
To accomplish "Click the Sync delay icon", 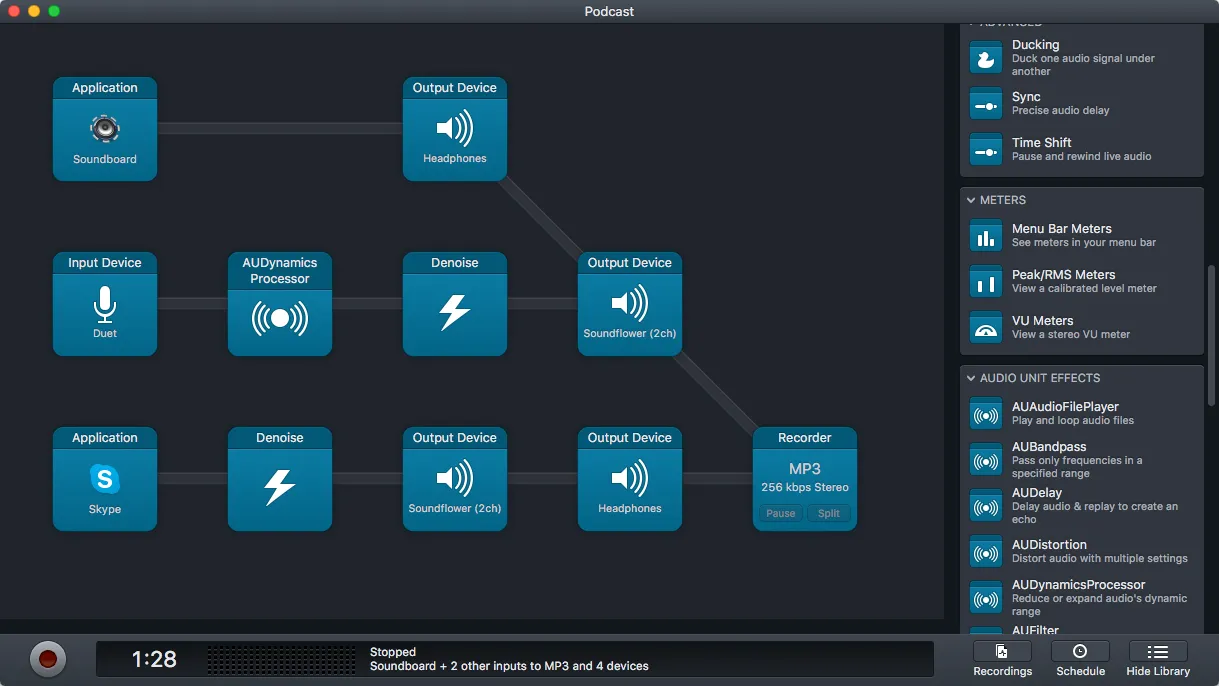I will click(986, 104).
